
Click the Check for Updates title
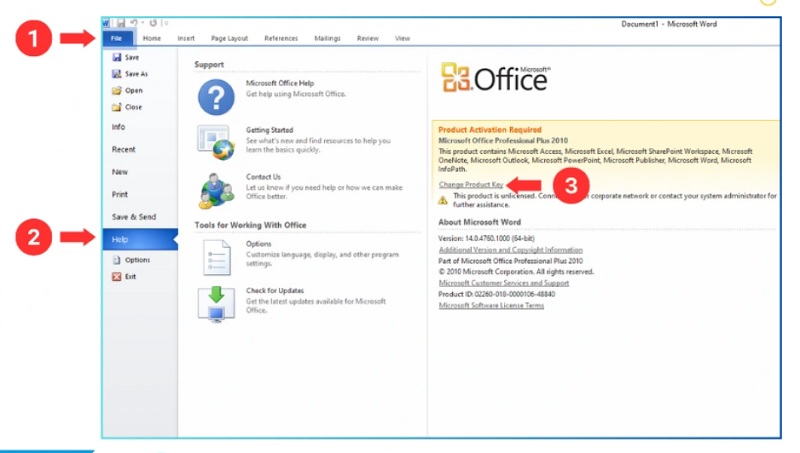pos(275,291)
